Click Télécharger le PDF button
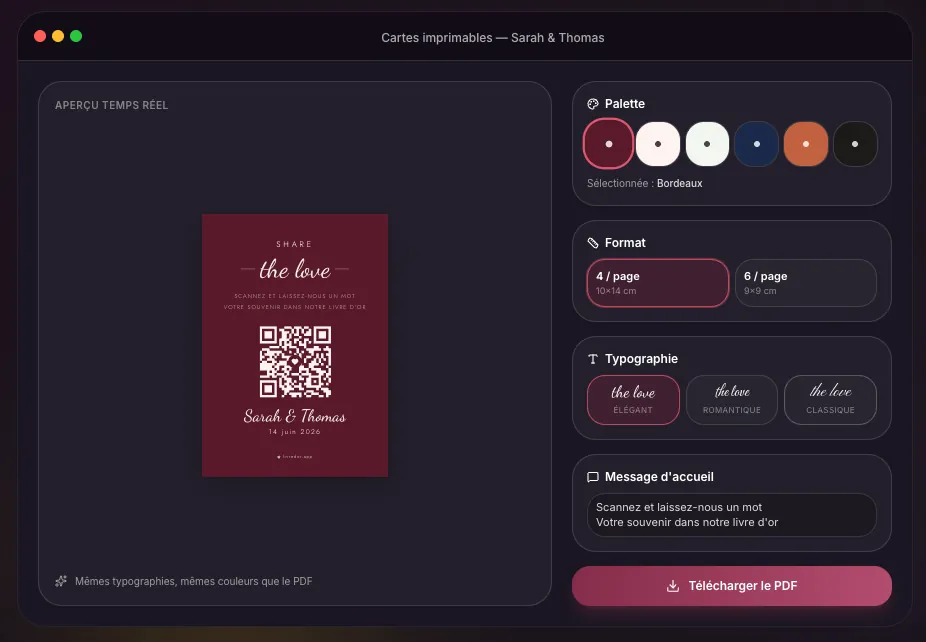 (732, 586)
